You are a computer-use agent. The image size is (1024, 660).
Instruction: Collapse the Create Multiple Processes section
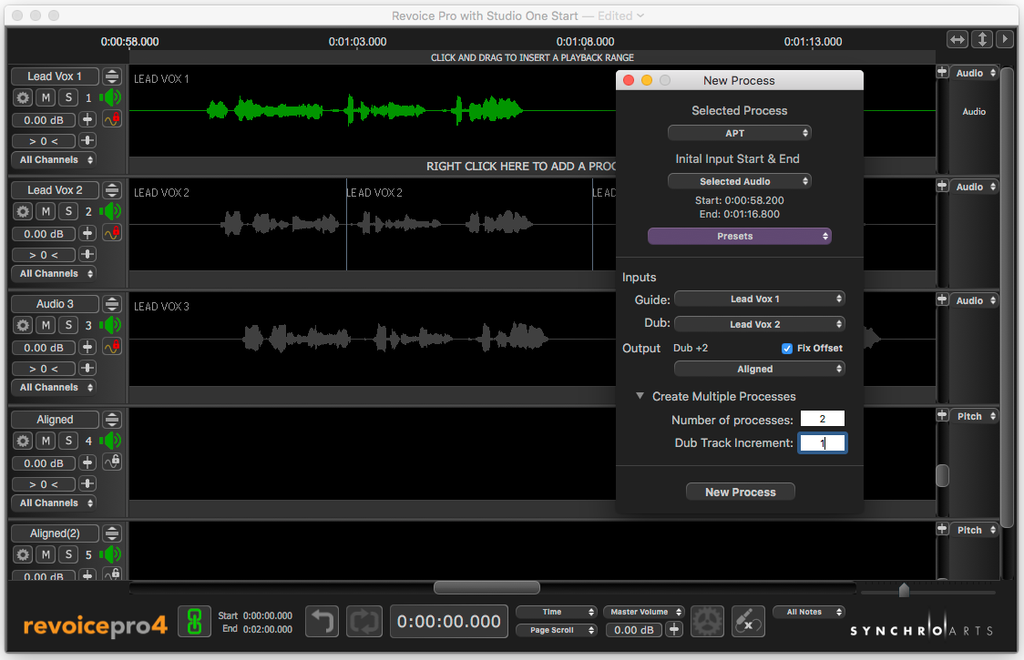640,396
